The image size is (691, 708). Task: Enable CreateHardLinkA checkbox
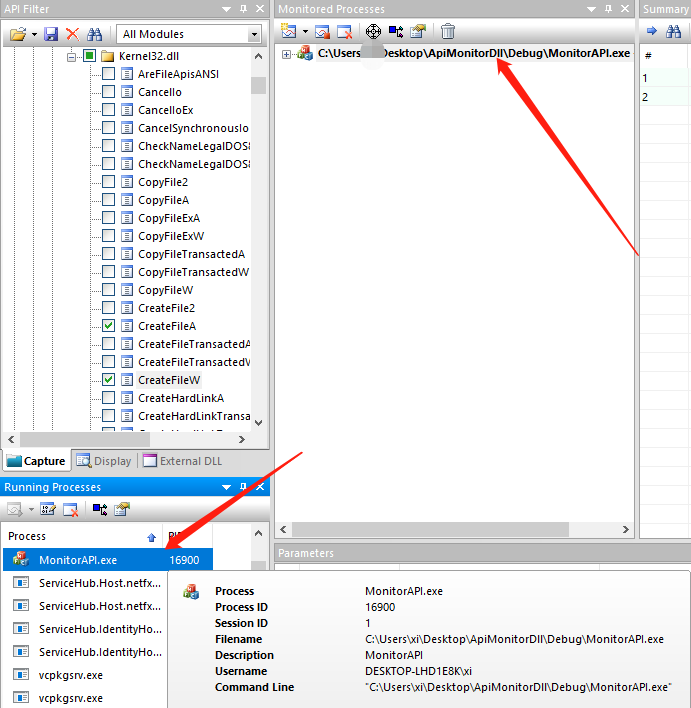(108, 398)
